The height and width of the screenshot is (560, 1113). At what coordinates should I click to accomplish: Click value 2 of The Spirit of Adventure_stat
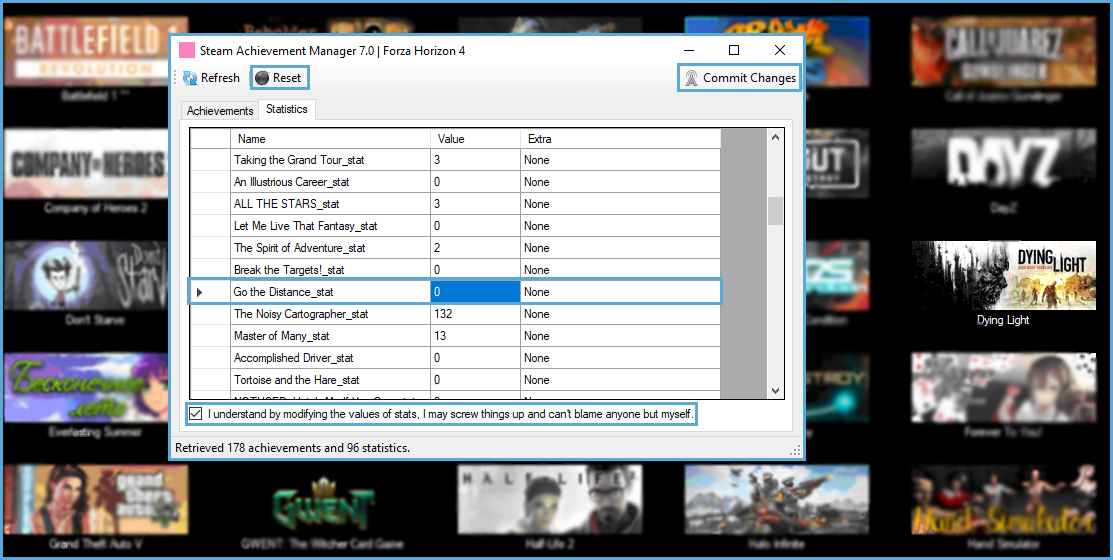[476, 248]
